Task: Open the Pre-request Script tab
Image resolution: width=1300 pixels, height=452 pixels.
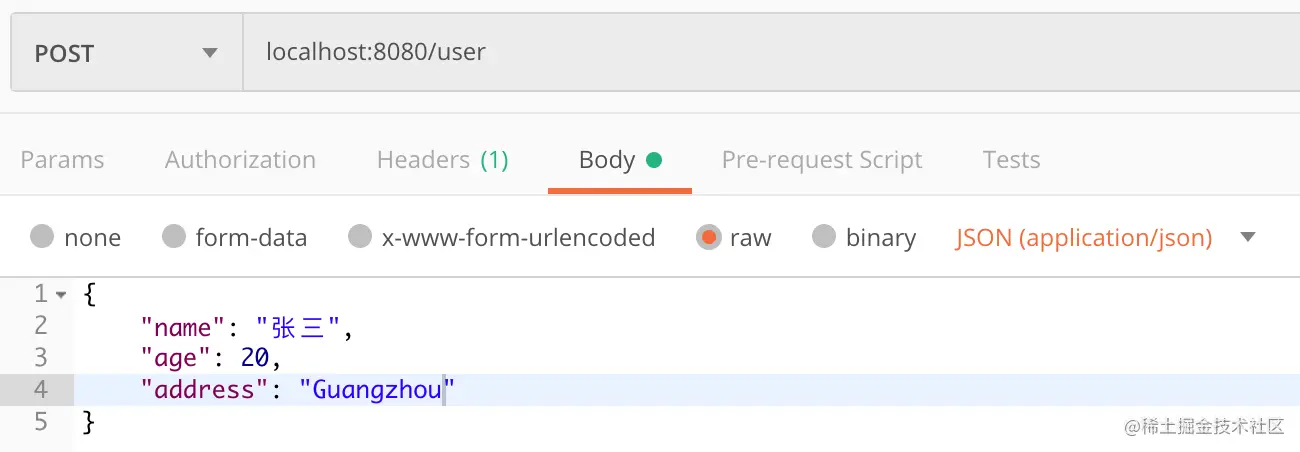Action: pos(822,160)
